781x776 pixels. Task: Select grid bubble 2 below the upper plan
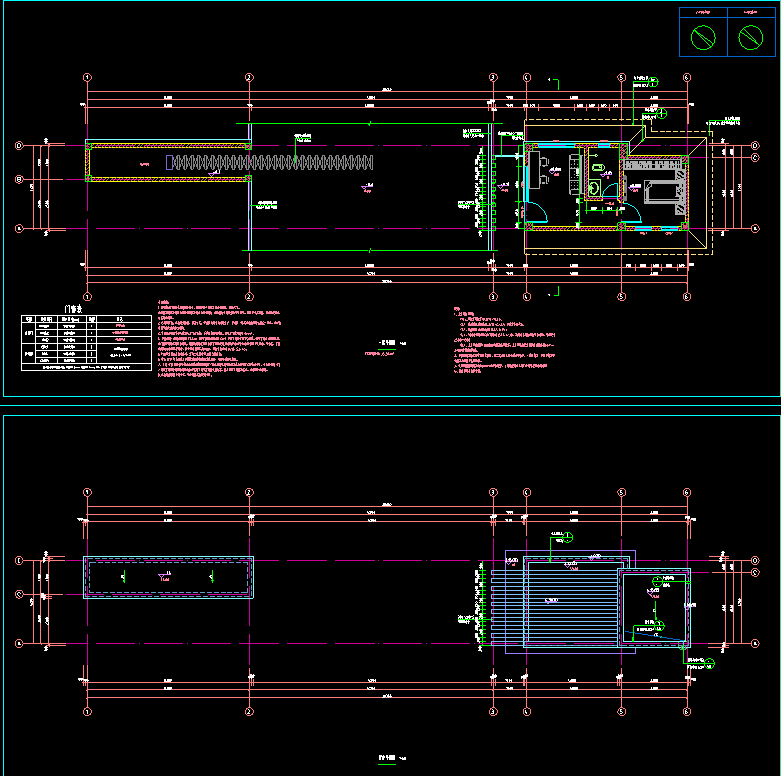[x=249, y=297]
